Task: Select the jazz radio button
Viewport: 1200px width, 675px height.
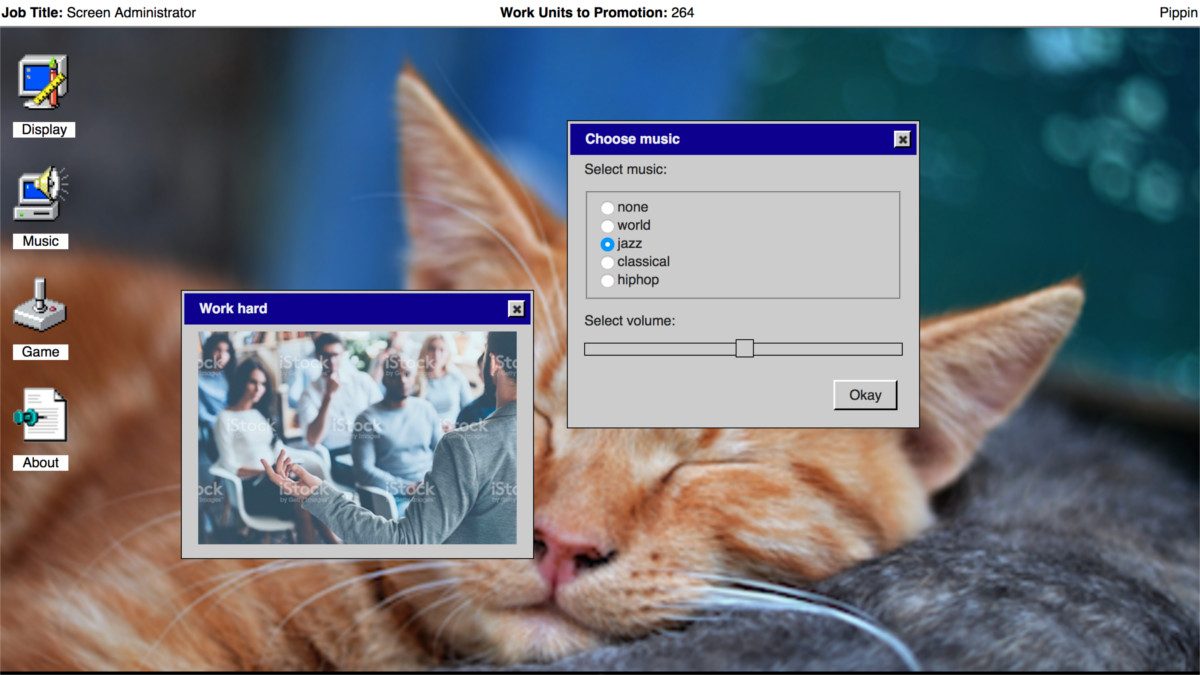Action: pos(607,244)
